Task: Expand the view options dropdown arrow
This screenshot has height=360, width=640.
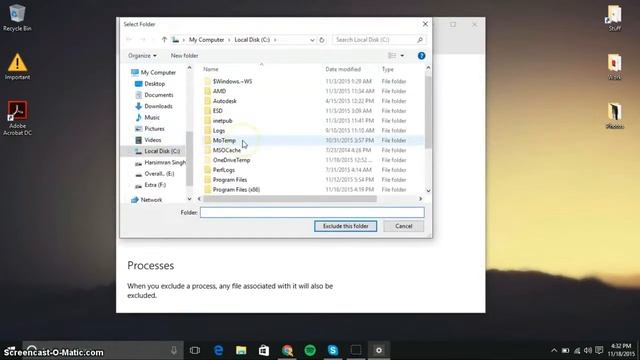Action: 402,56
